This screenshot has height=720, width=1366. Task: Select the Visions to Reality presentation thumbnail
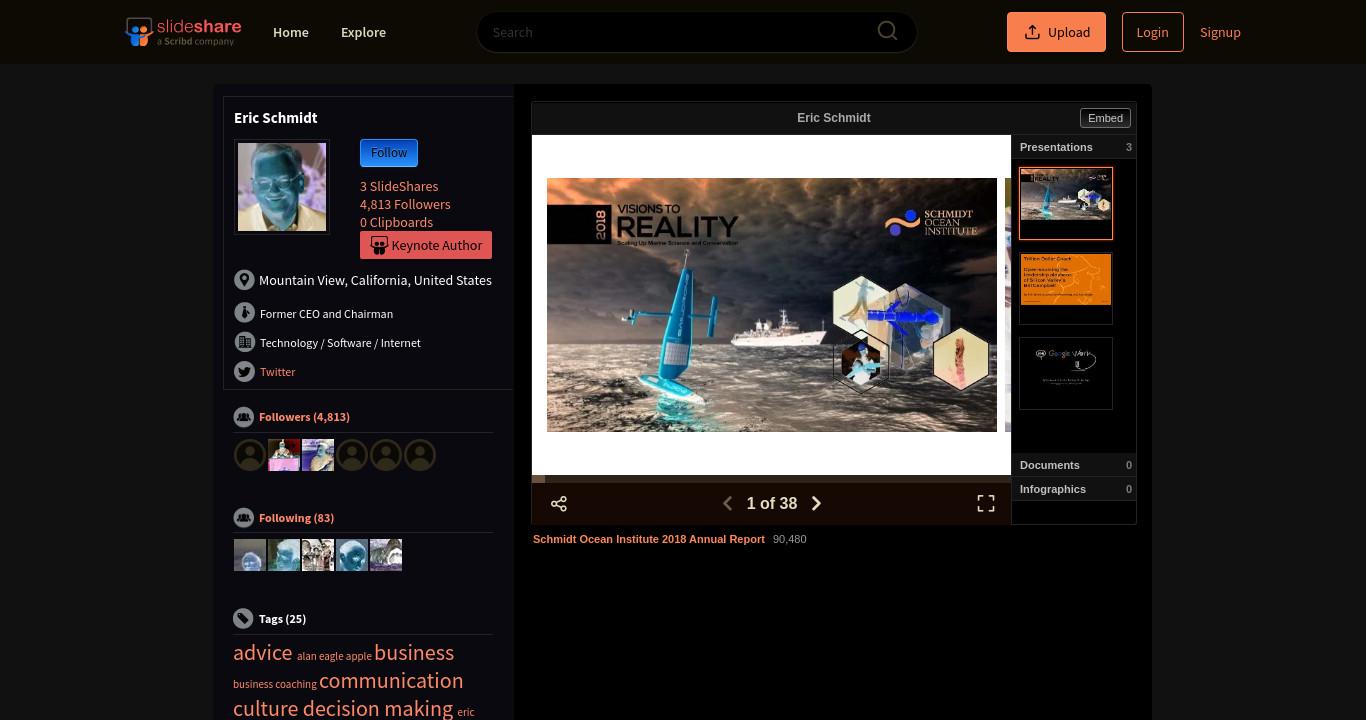tap(1066, 203)
